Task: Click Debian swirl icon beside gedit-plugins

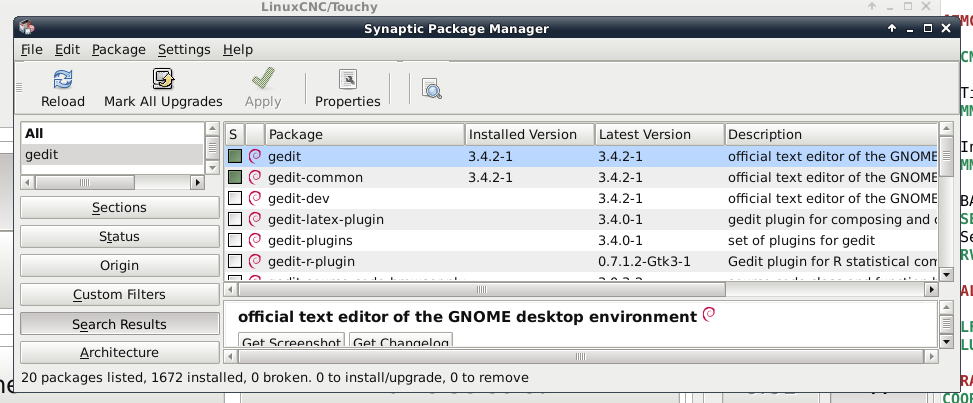Action: point(254,240)
